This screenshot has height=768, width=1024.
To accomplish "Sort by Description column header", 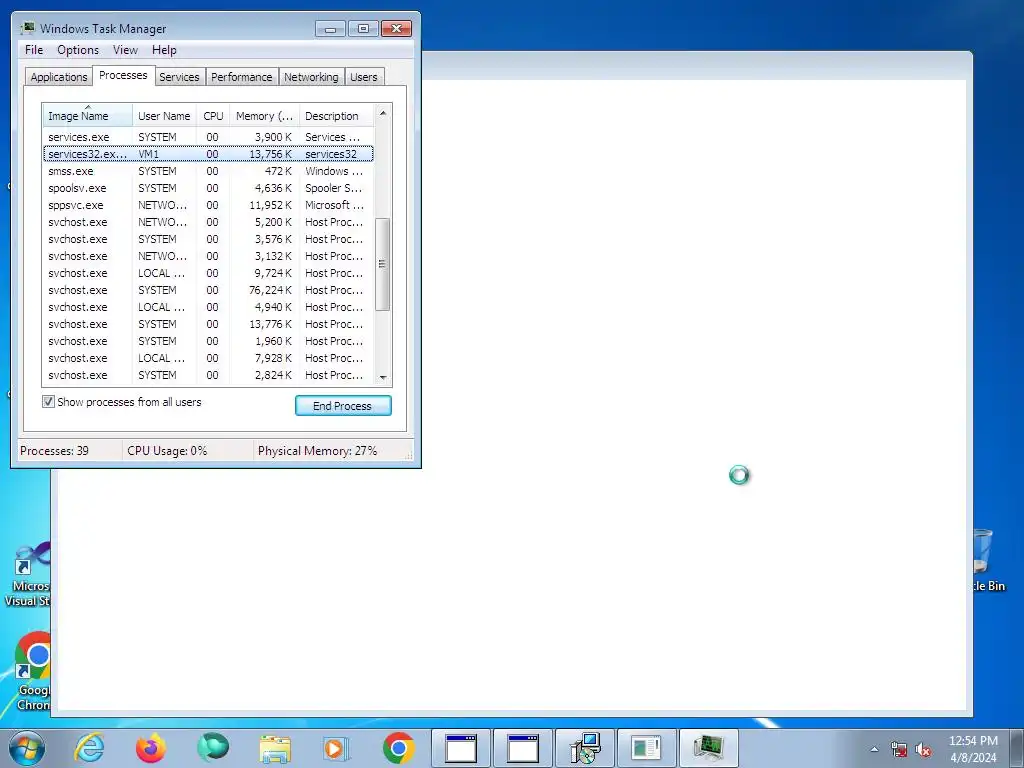I will 336,116.
